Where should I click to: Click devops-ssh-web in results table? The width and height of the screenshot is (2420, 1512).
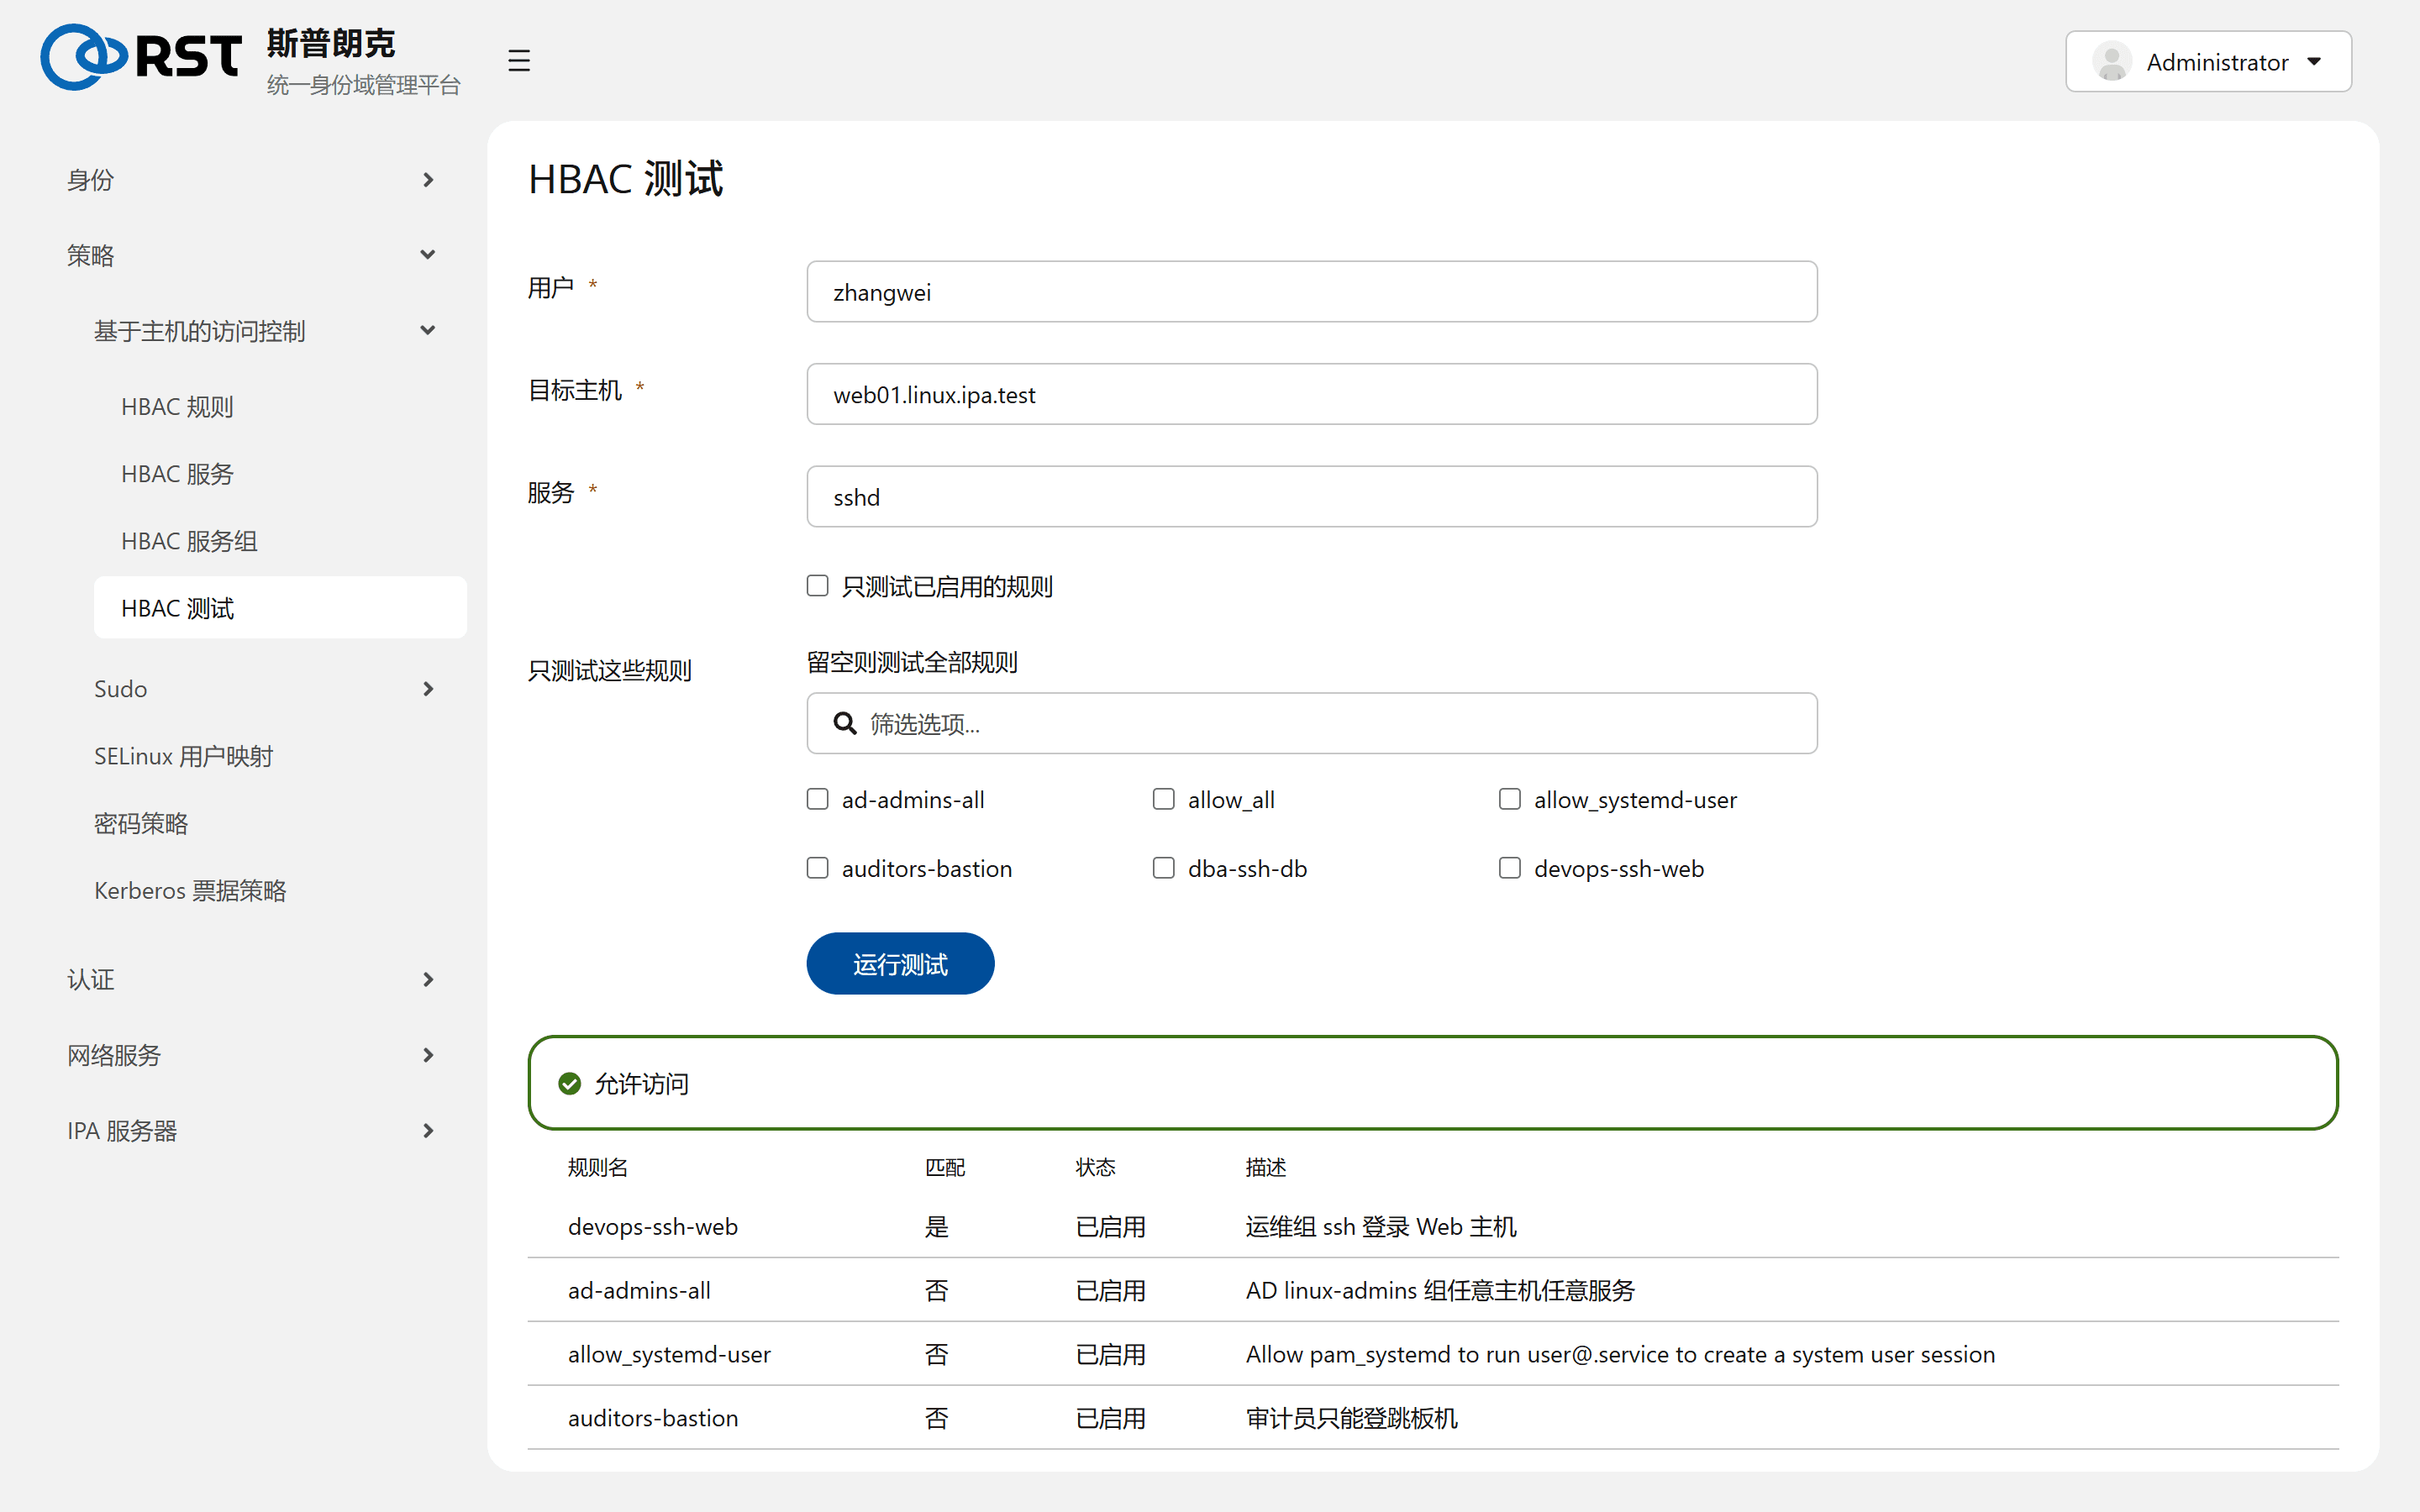(653, 1227)
